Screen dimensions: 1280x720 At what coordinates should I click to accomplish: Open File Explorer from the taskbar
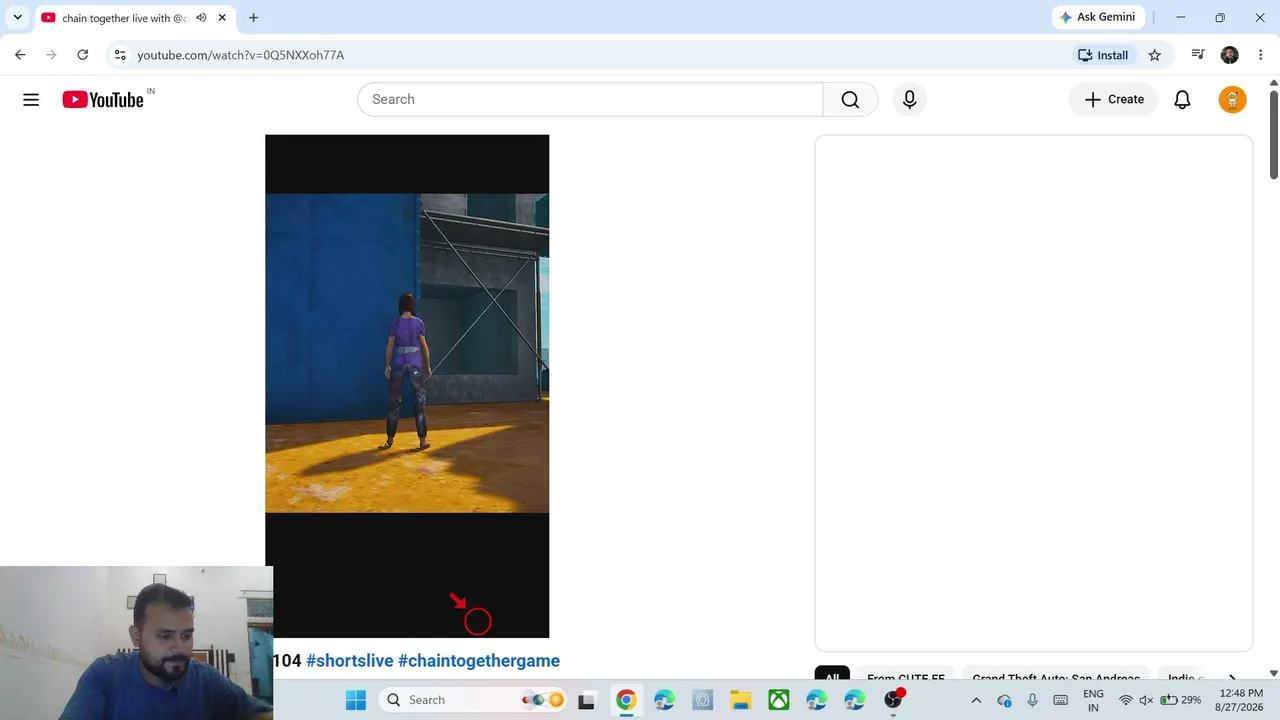point(740,700)
